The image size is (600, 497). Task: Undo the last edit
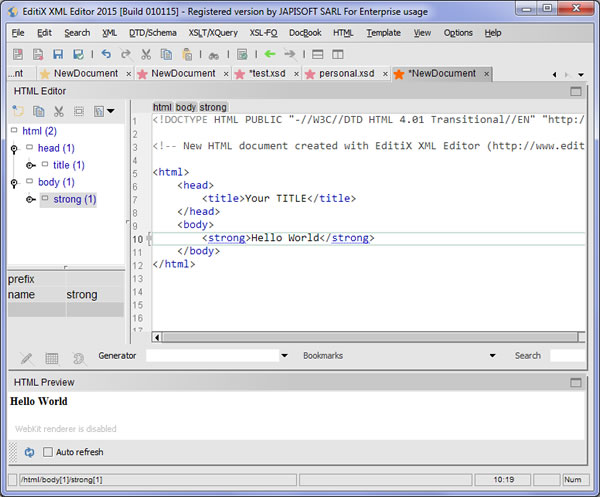[106, 54]
